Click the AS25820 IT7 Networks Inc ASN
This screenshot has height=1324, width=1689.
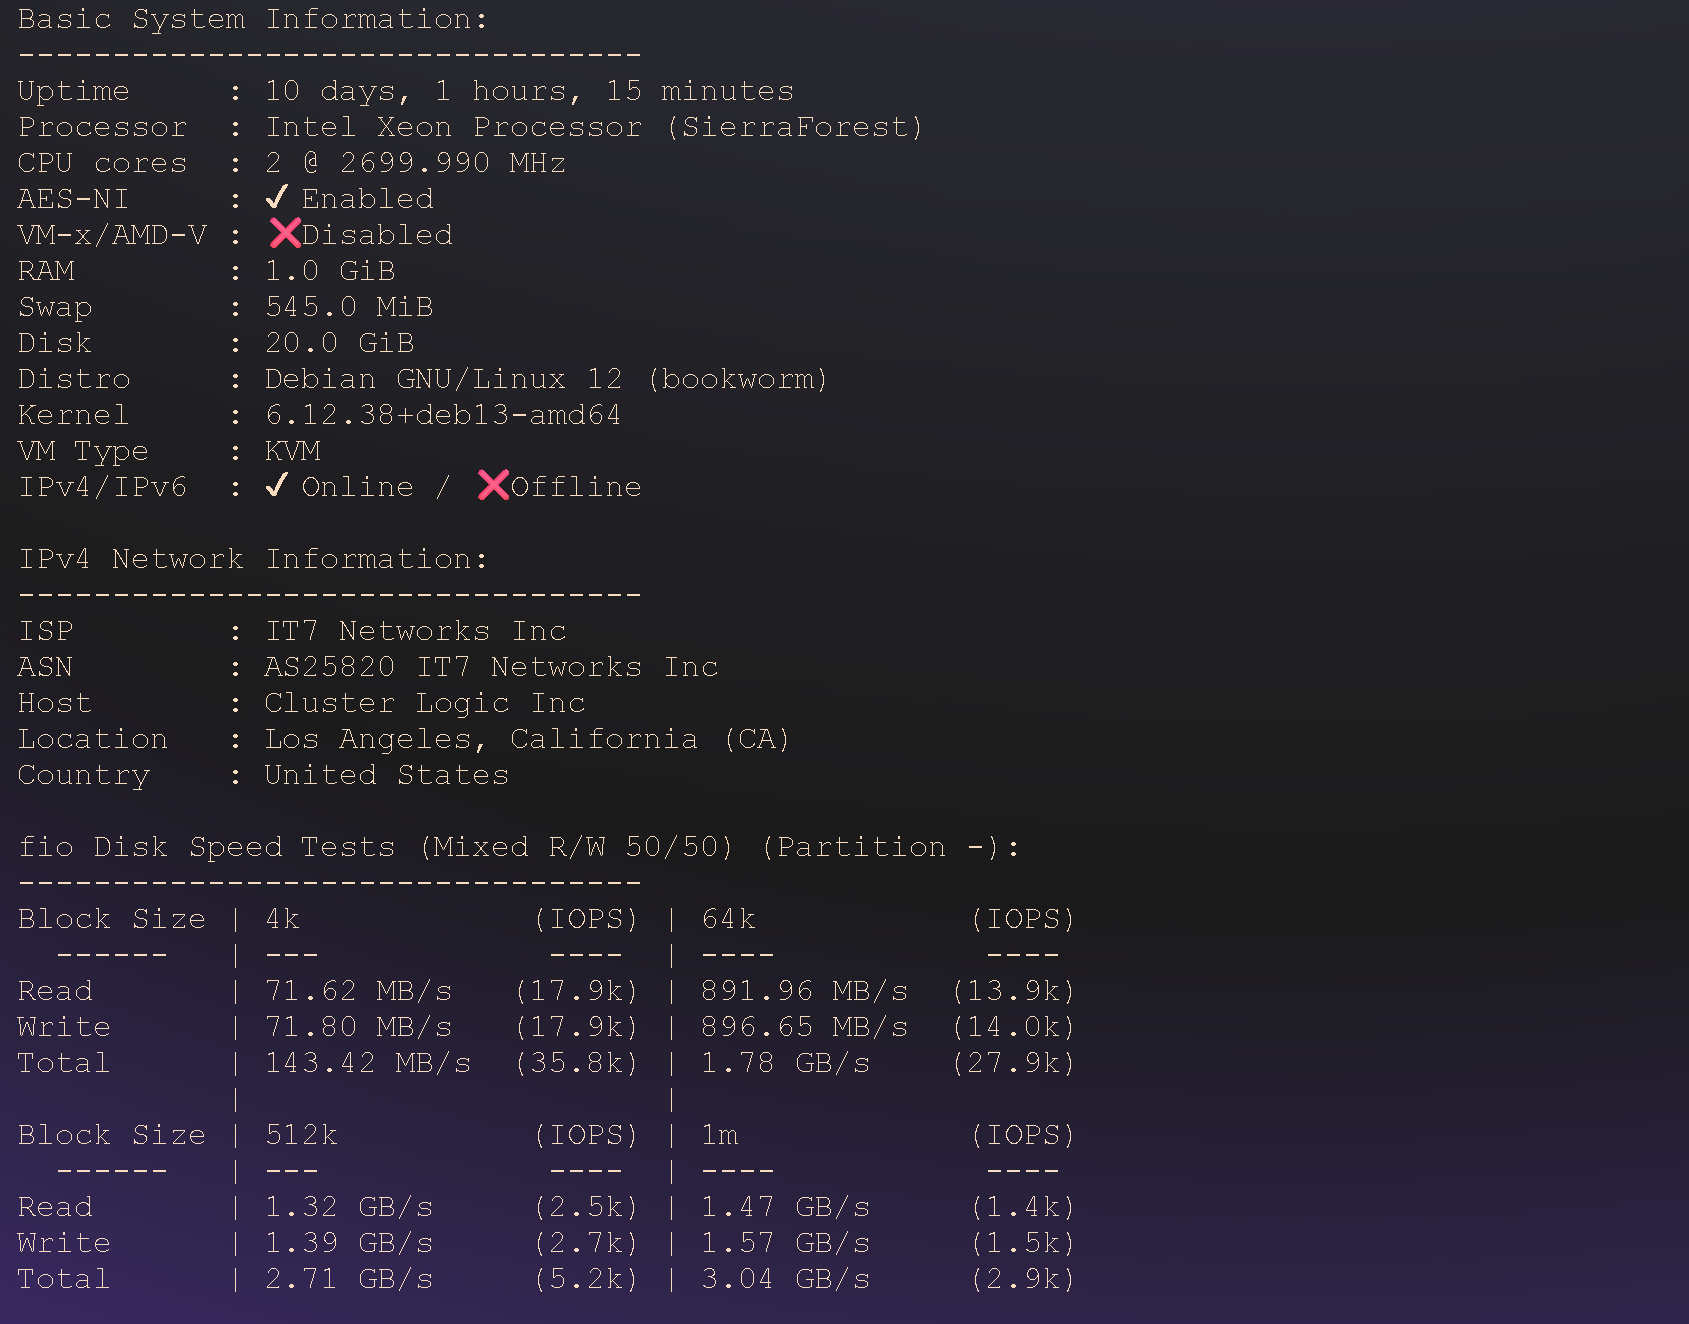point(491,667)
